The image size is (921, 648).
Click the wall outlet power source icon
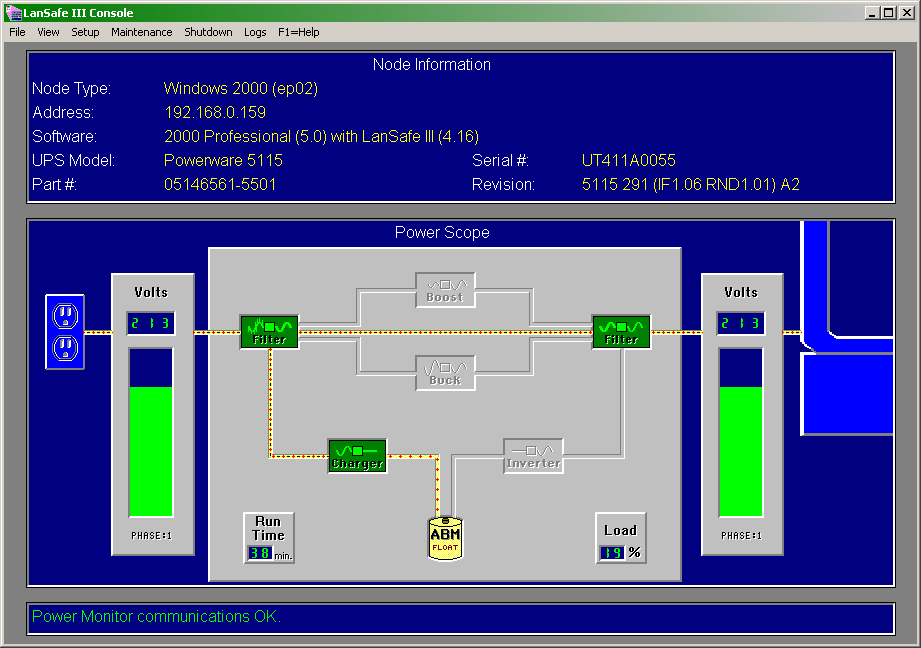click(65, 332)
